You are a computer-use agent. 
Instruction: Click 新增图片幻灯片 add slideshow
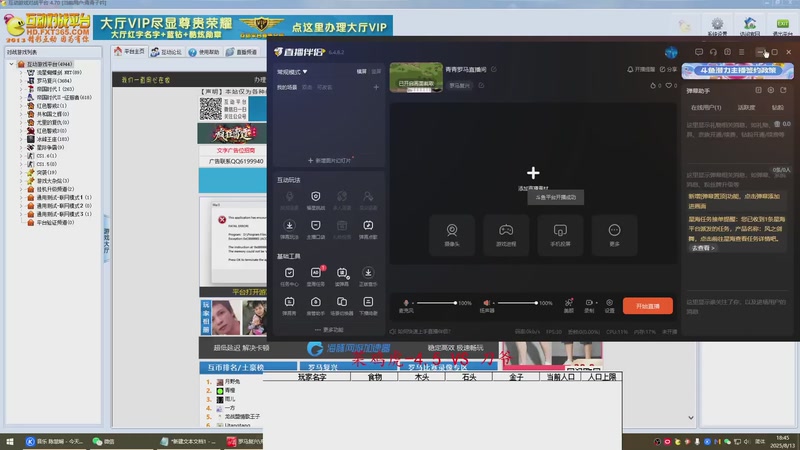tap(330, 160)
